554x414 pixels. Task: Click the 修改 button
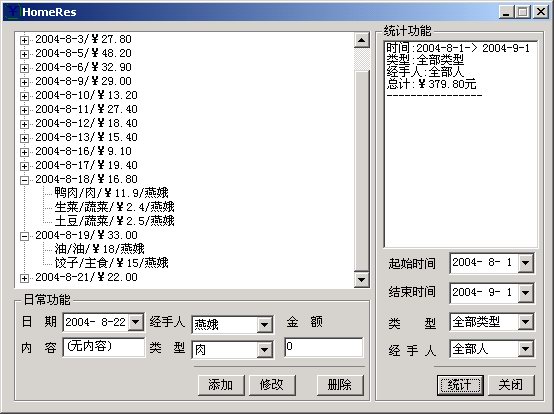click(272, 385)
